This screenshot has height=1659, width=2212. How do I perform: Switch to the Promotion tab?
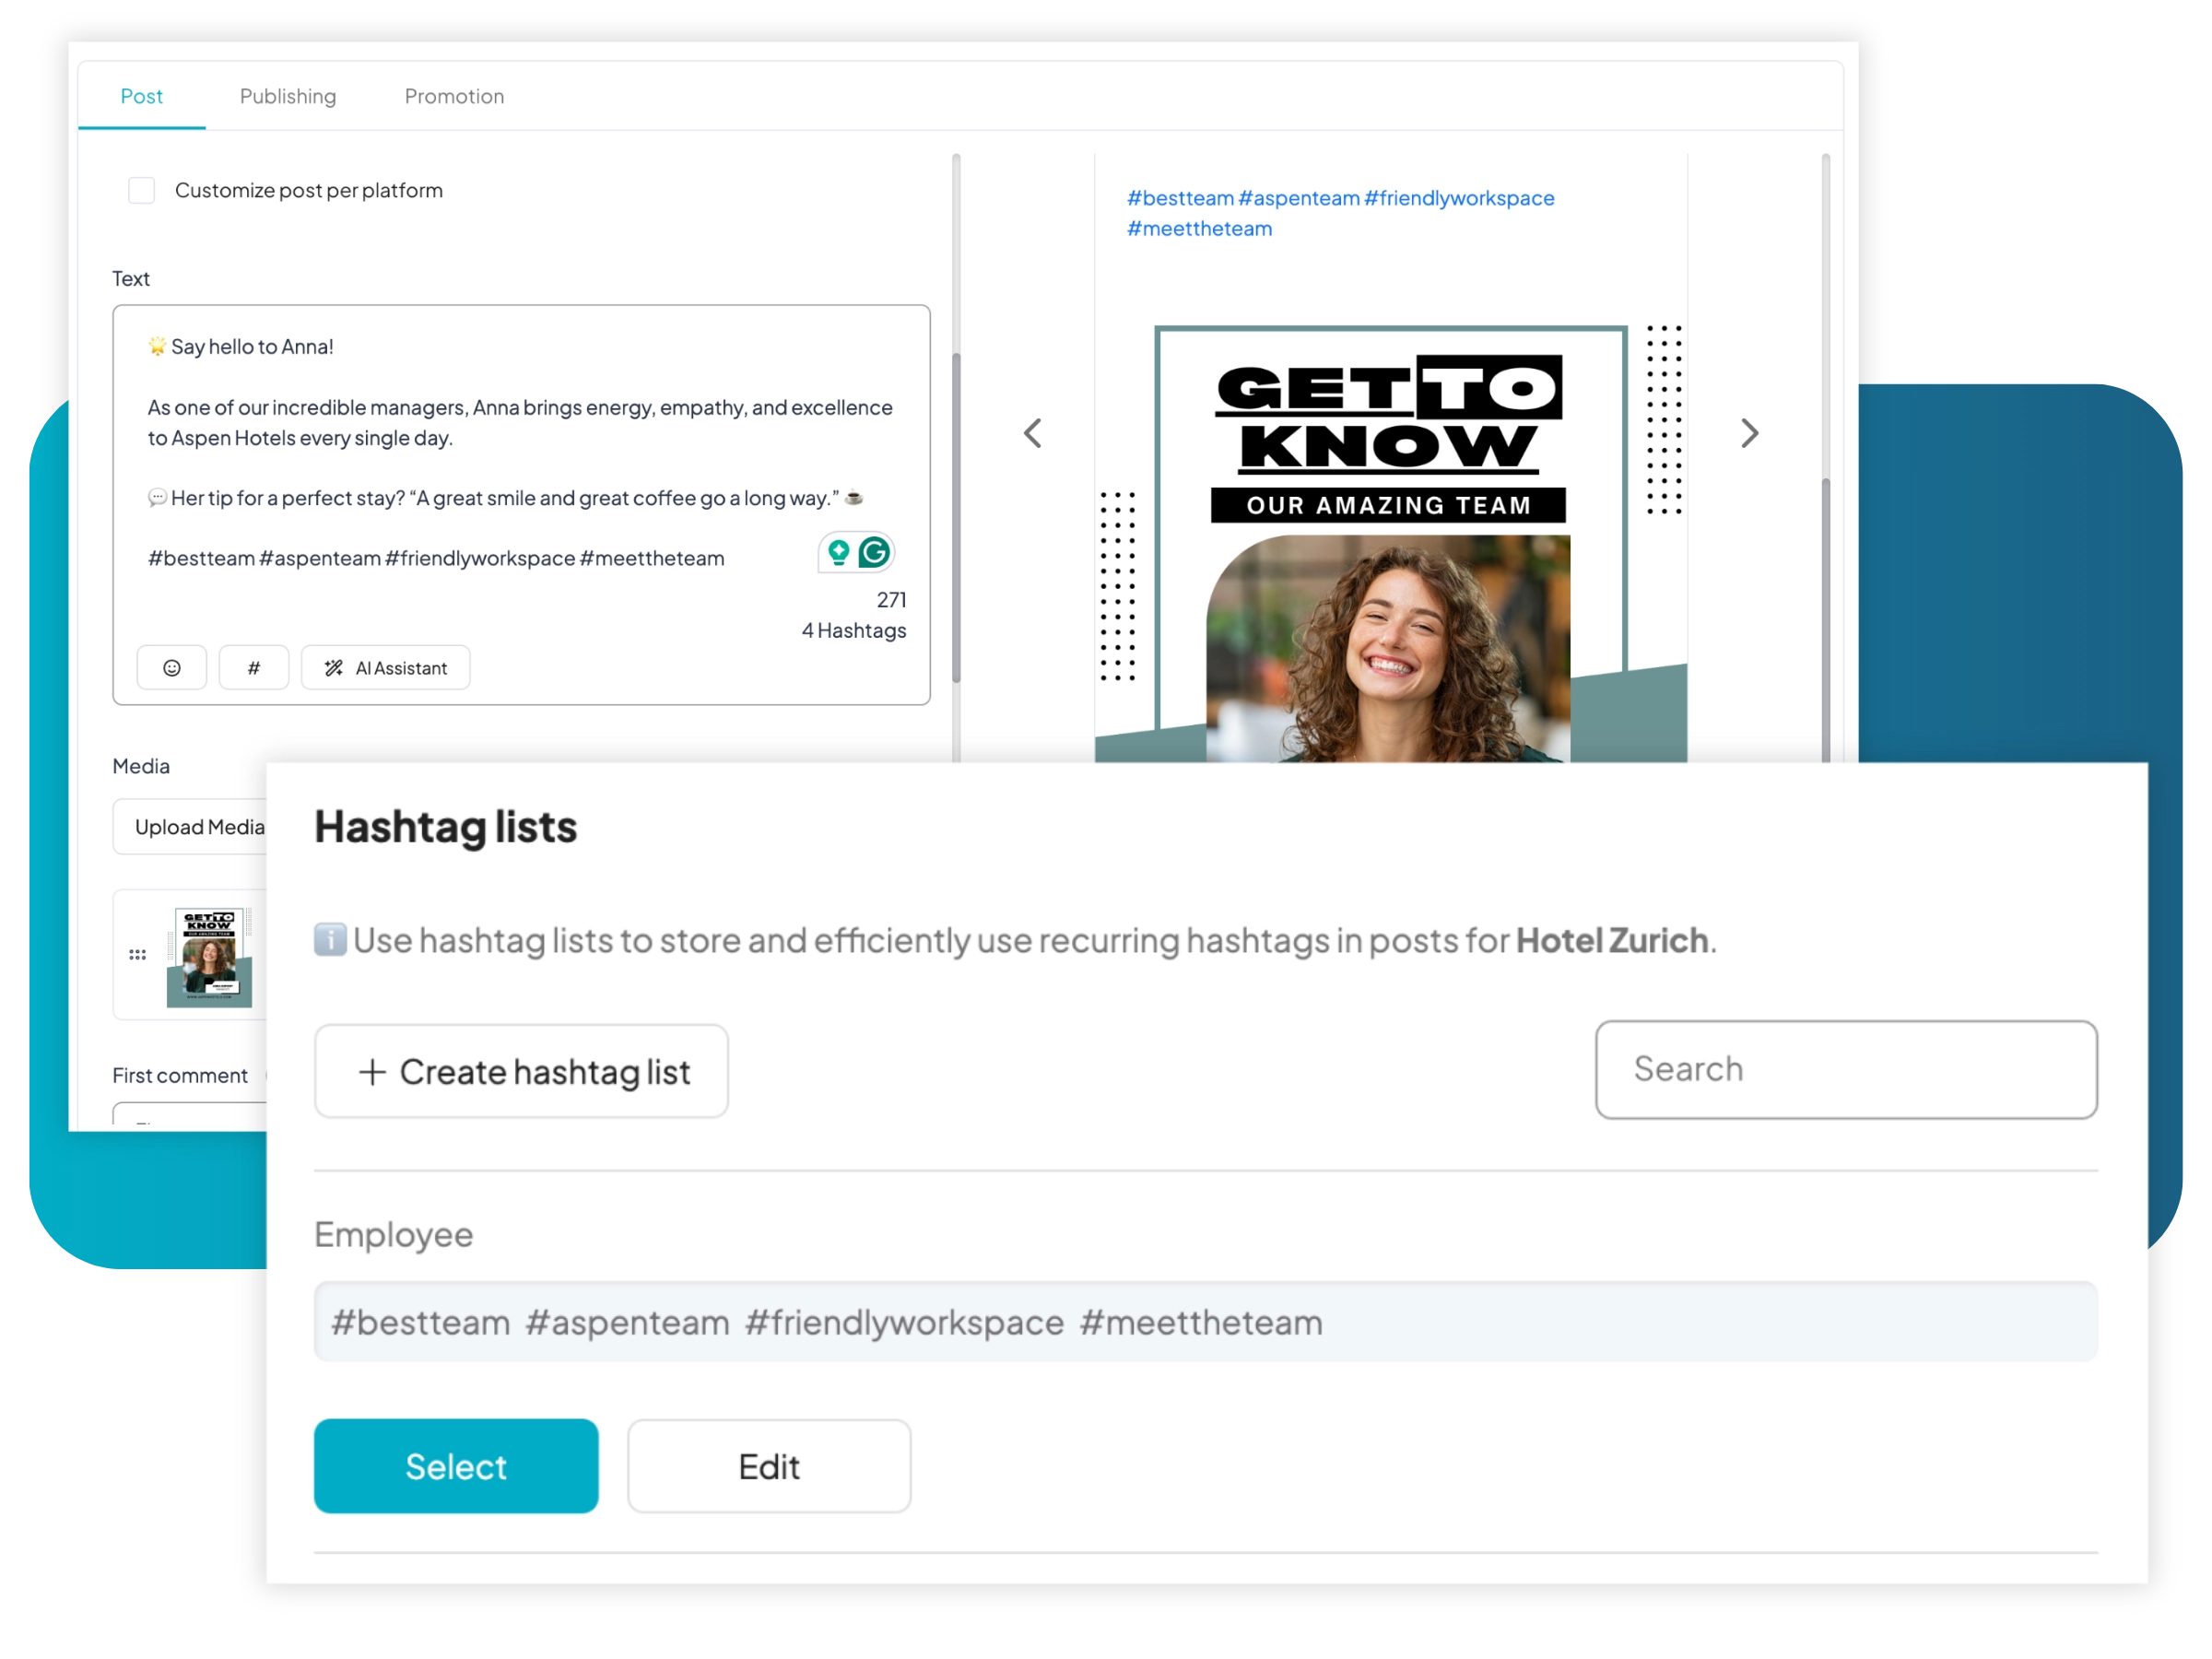[454, 96]
